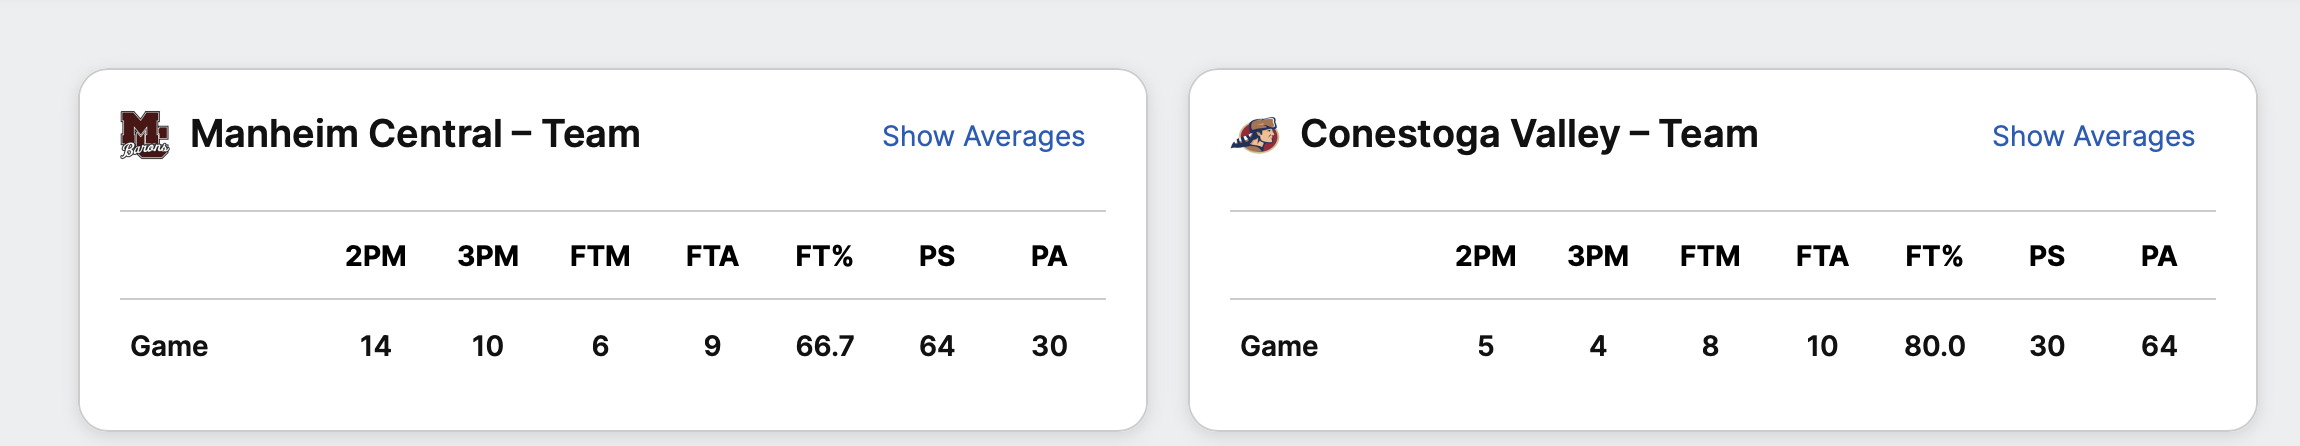Select the Game row label for Manheim Central
Viewport: 2300px width, 446px height.
tap(169, 346)
